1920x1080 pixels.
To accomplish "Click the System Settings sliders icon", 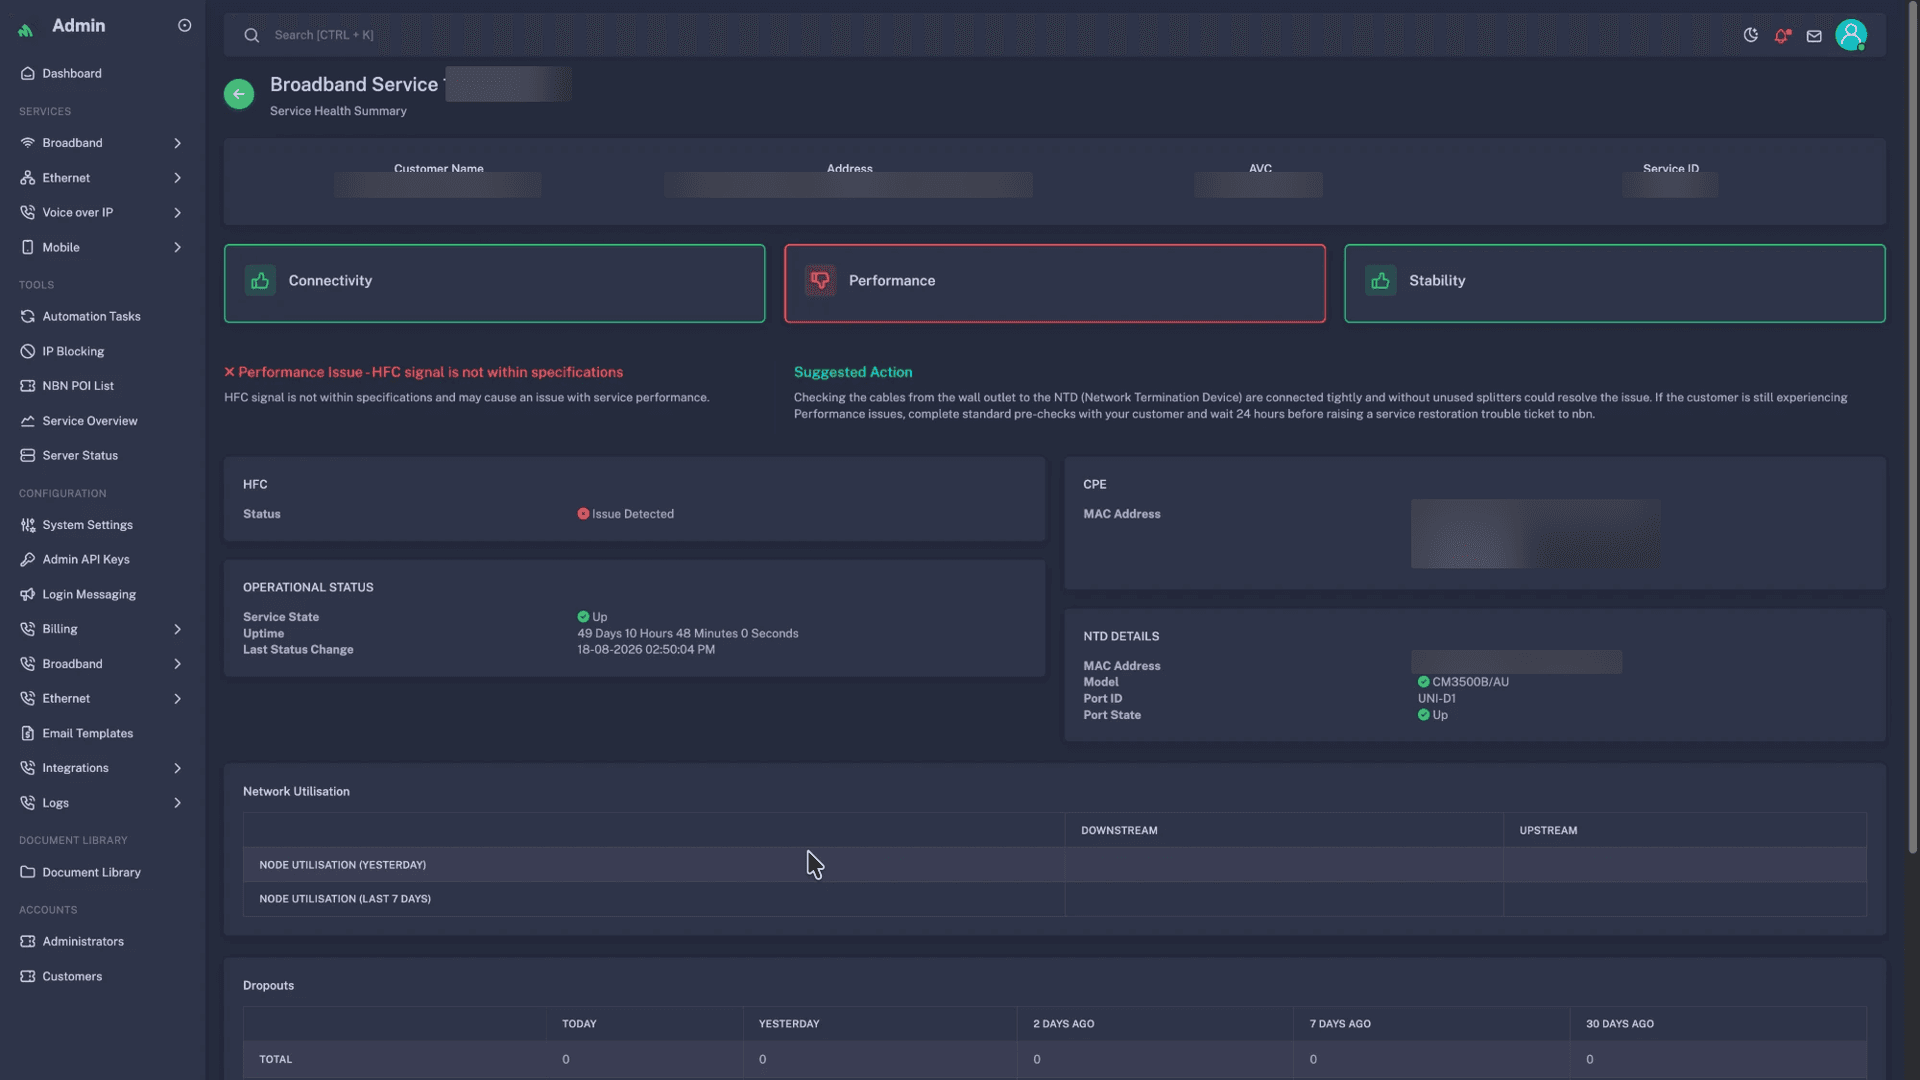I will click(28, 525).
